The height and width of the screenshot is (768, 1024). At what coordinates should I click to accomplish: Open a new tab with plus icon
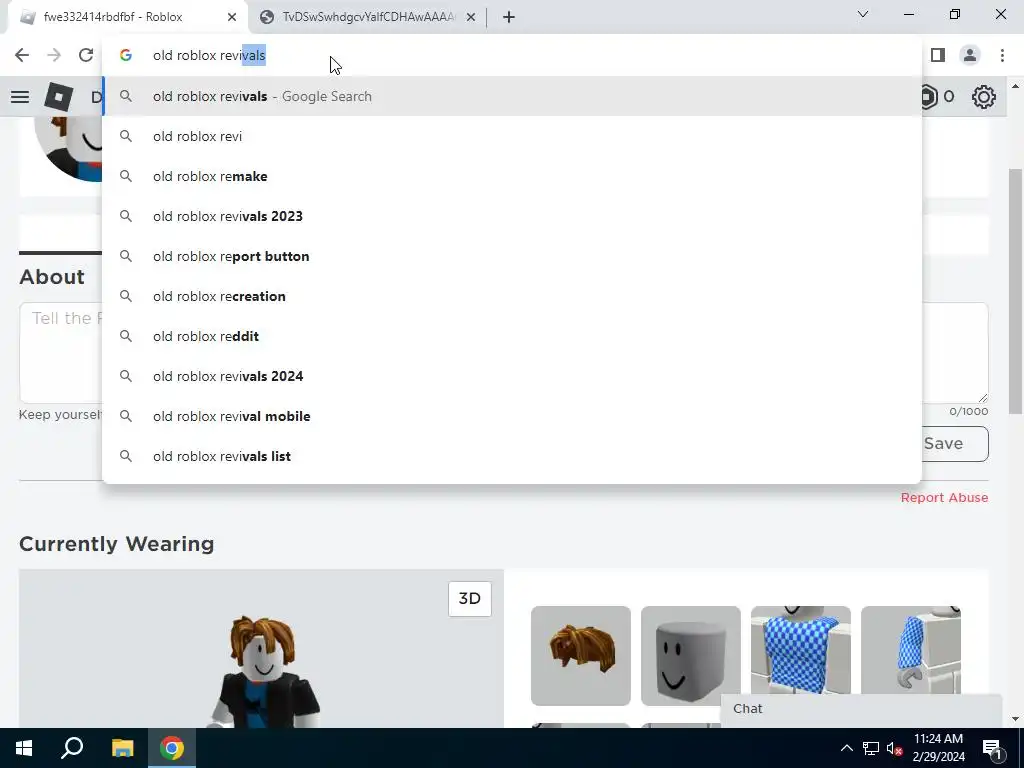509,17
